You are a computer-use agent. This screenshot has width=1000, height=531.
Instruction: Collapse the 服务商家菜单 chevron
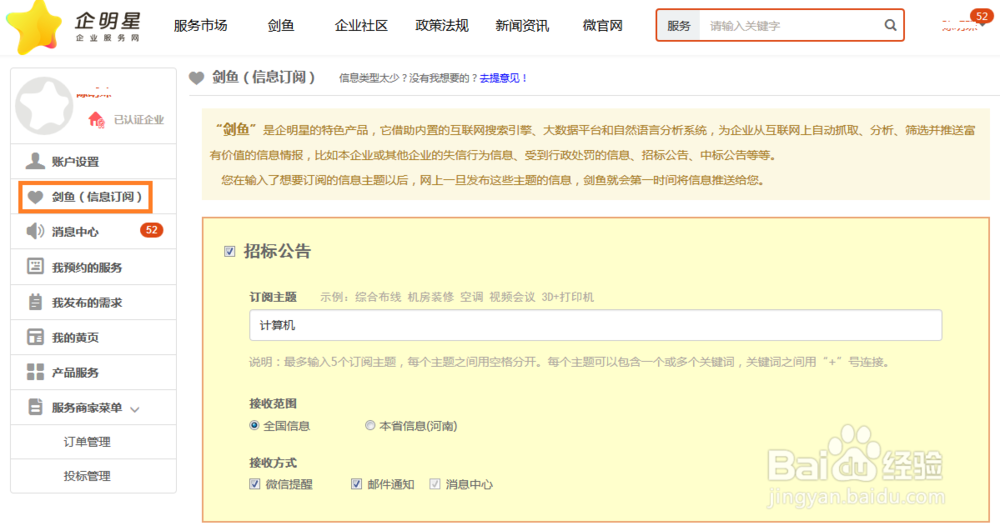(x=135, y=409)
